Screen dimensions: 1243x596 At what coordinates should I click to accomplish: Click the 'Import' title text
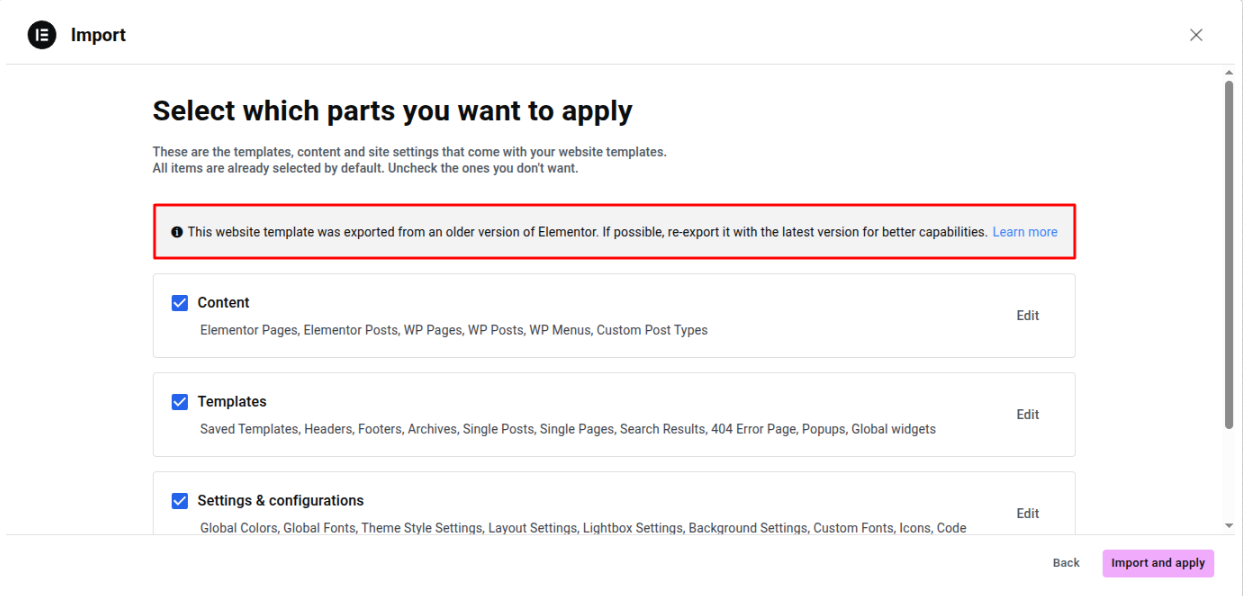[98, 35]
